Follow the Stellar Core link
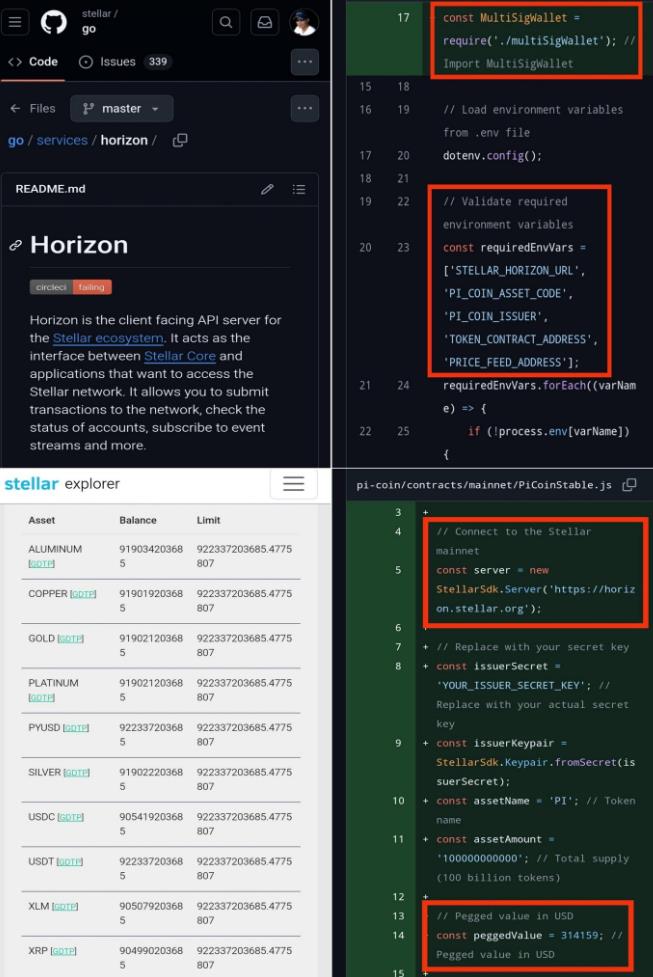This screenshot has width=653, height=977. (x=179, y=356)
